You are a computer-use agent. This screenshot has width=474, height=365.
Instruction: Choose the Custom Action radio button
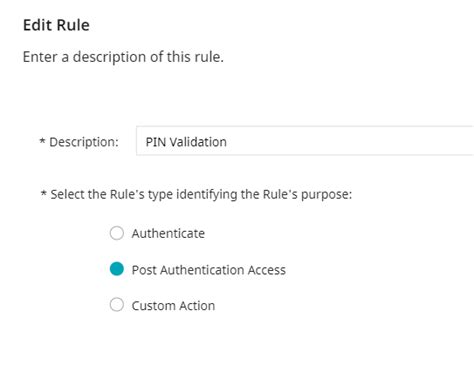(117, 305)
